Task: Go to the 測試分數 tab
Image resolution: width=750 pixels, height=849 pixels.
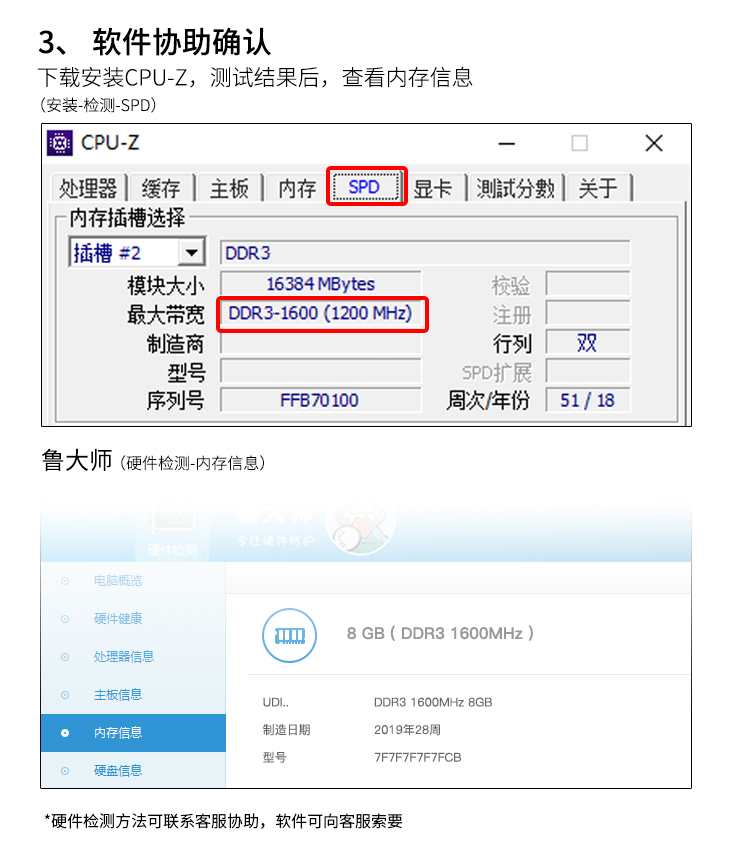Action: (x=516, y=188)
